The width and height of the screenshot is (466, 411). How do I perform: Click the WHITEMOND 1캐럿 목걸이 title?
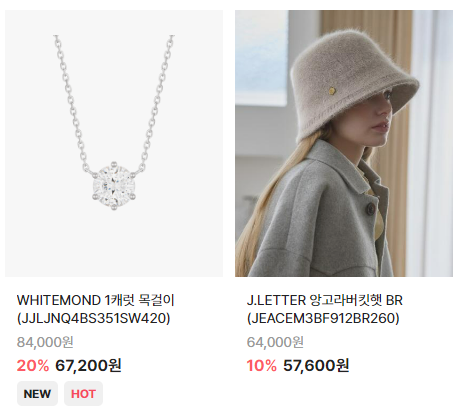point(96,300)
